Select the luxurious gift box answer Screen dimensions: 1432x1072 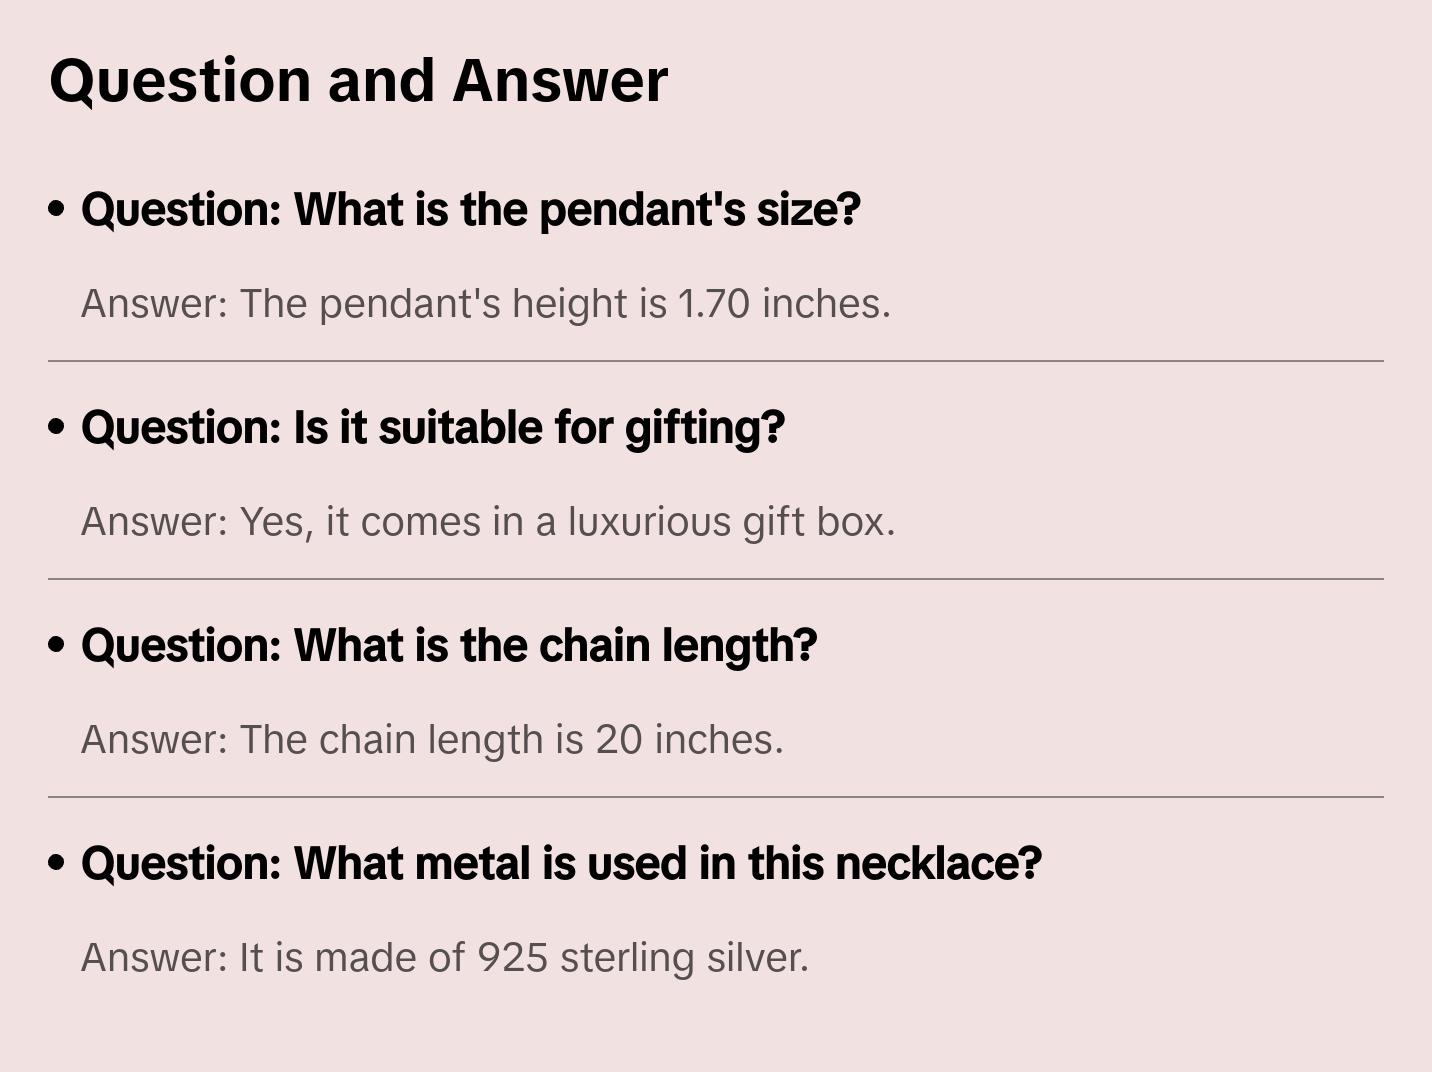tap(487, 521)
